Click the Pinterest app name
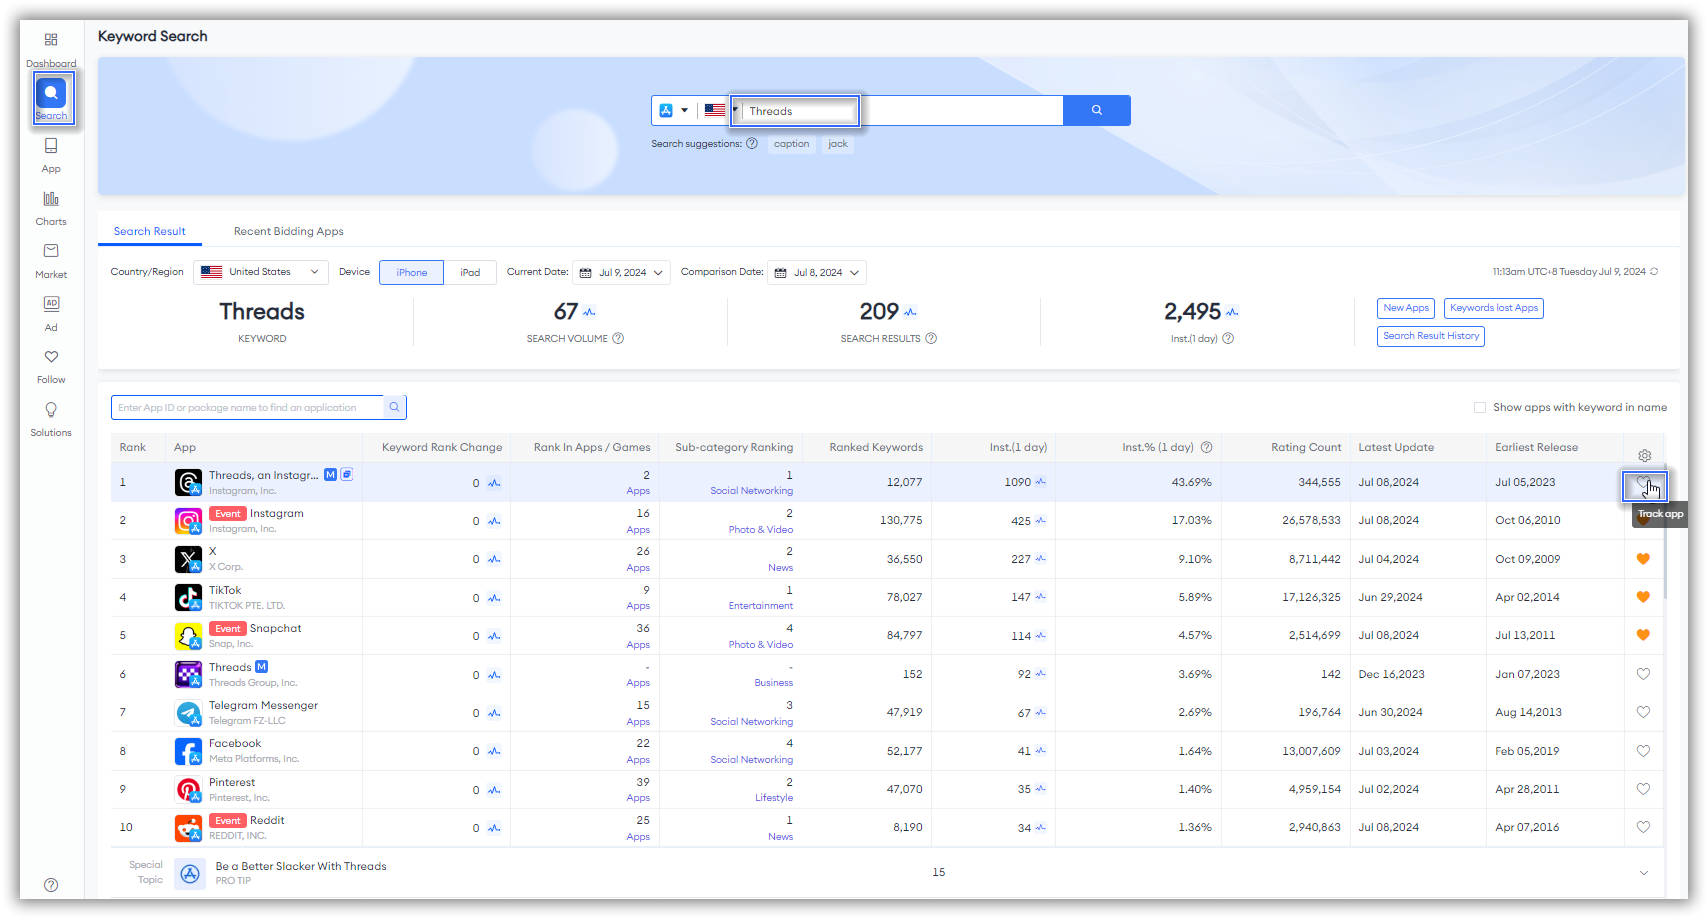Screen dimensions: 1708x919 (x=232, y=782)
